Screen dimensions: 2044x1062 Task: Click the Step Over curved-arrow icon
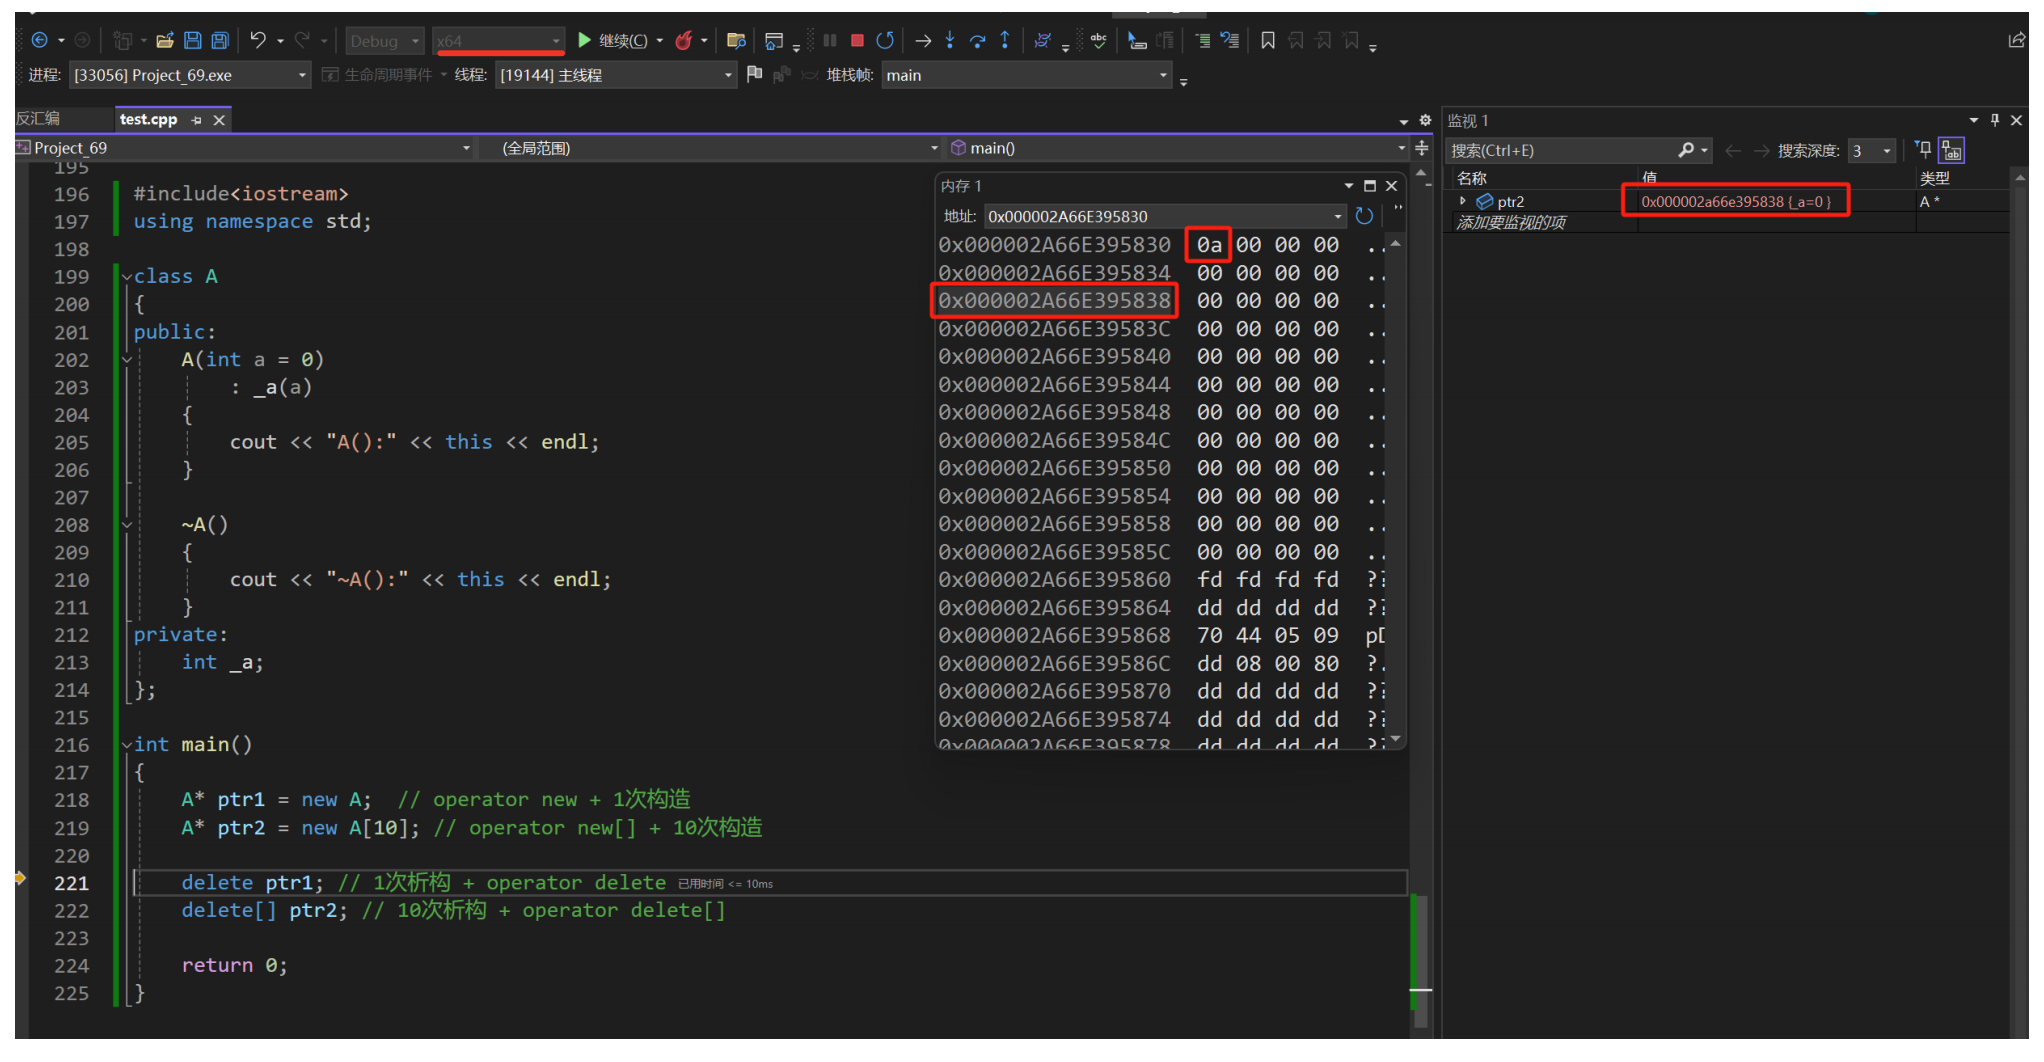978,40
